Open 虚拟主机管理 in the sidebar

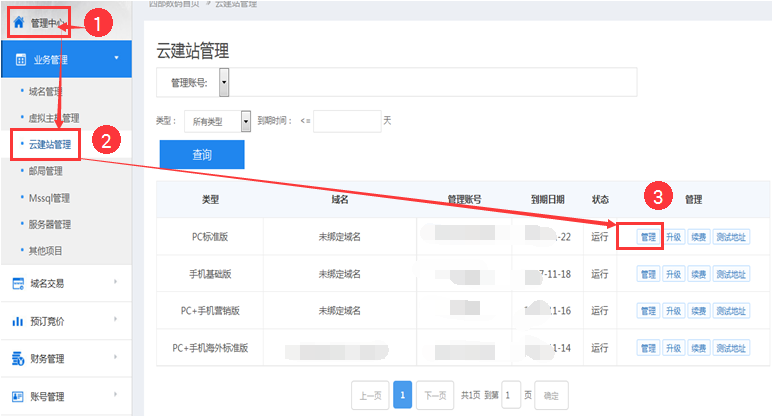click(x=54, y=118)
